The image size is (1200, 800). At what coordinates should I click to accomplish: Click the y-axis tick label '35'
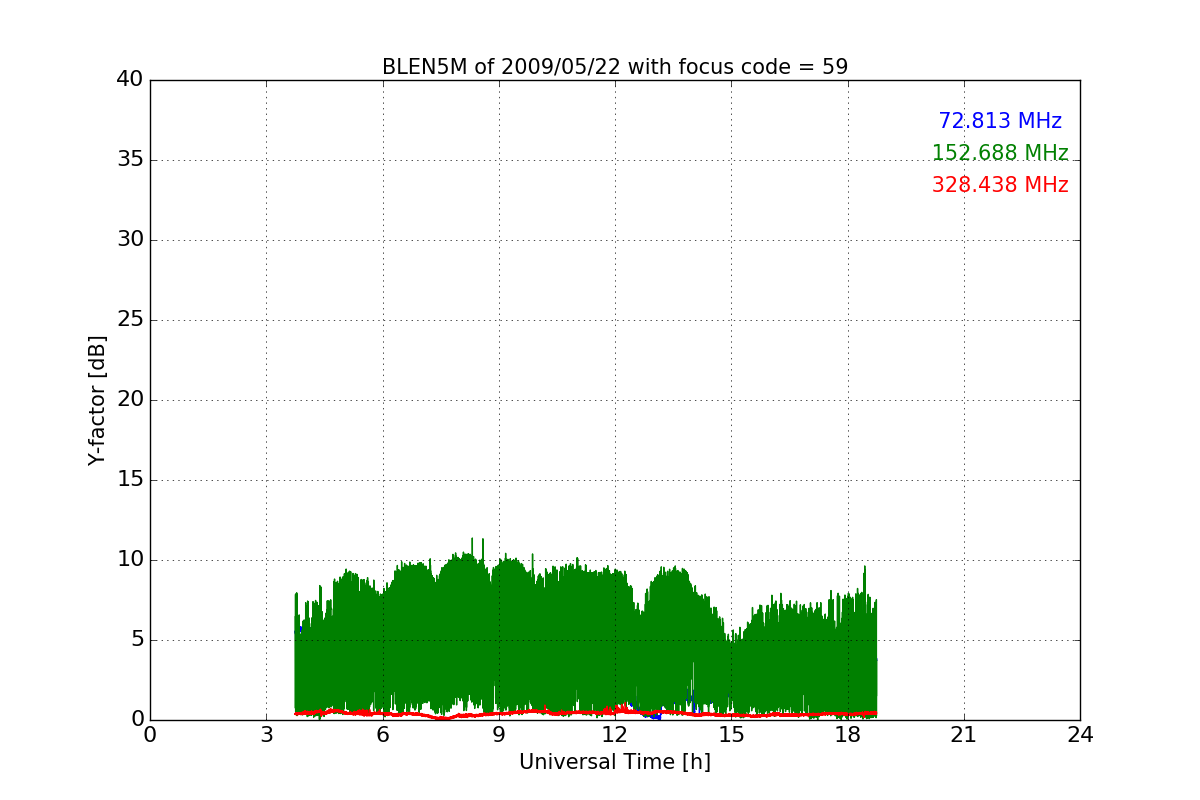(x=130, y=160)
